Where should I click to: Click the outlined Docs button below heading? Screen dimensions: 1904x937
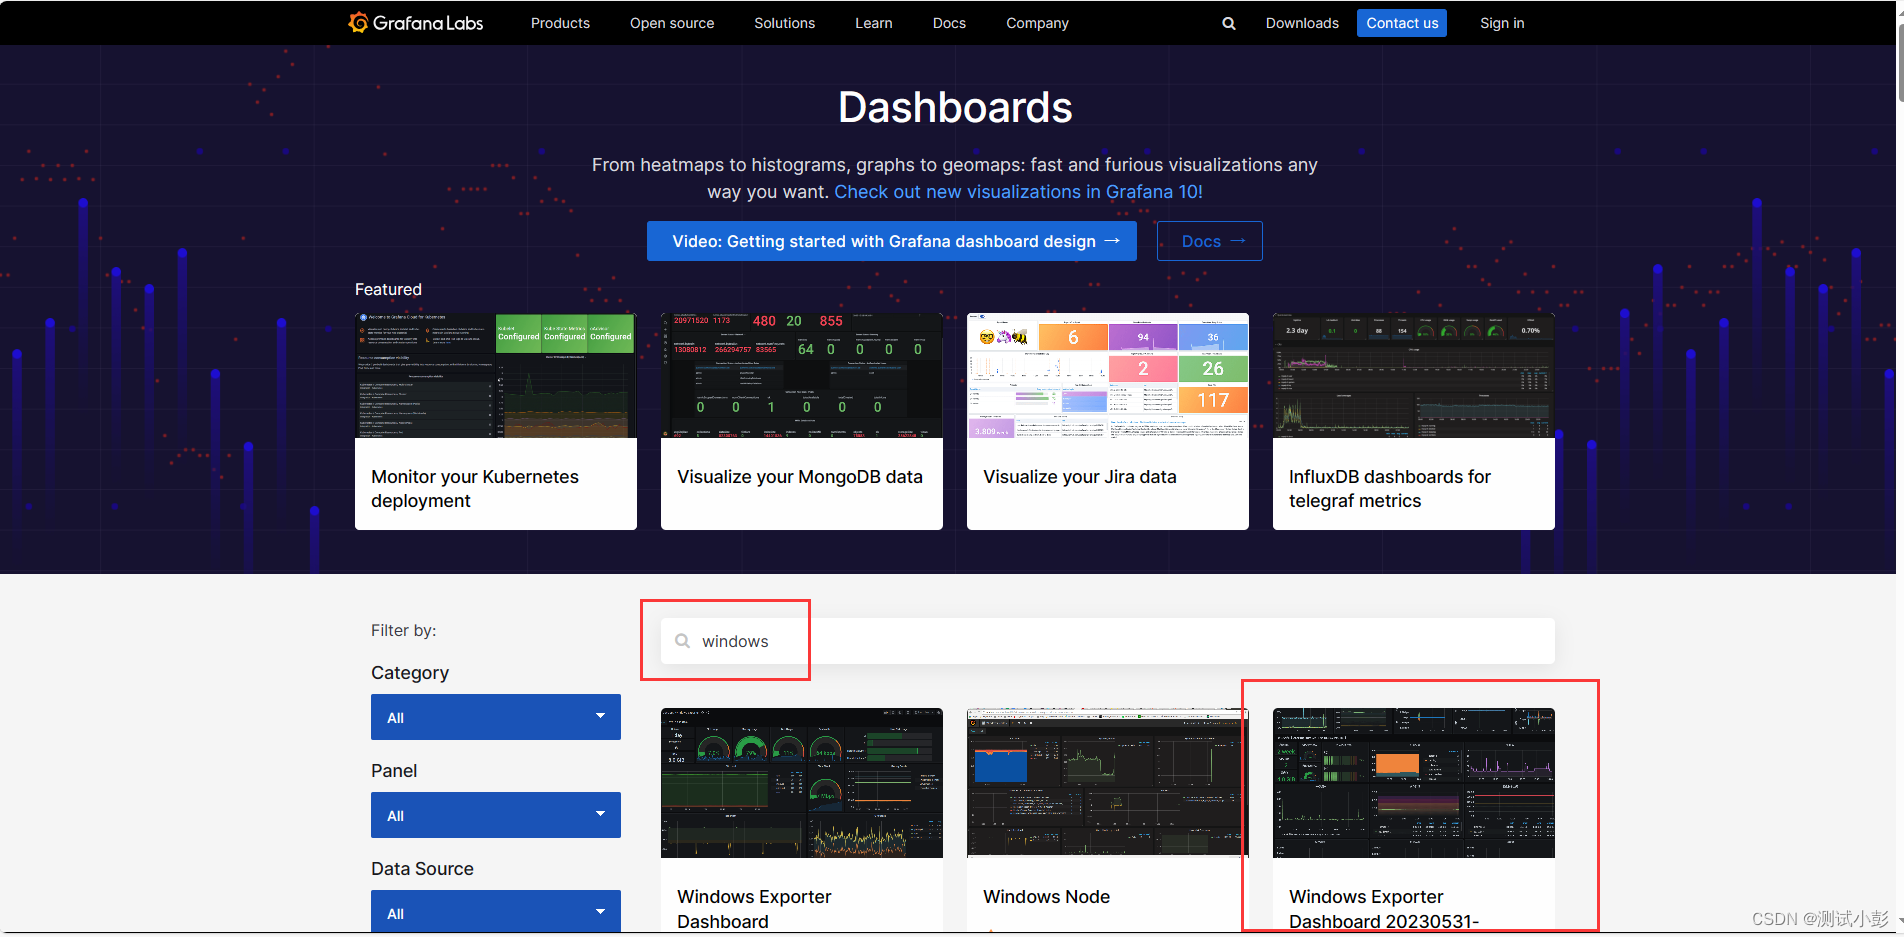1210,241
